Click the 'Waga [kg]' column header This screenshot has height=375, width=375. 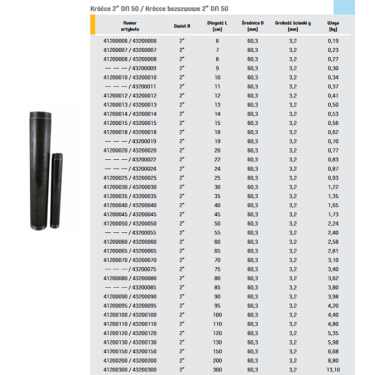[x=333, y=26]
